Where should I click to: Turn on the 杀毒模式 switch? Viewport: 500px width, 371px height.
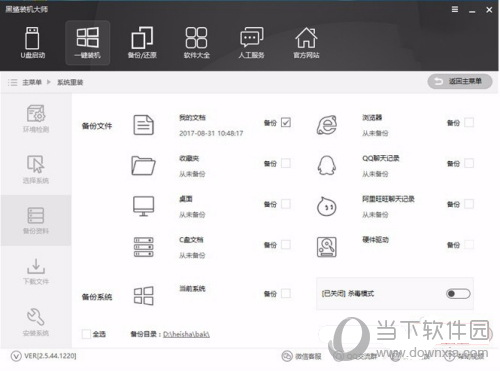click(458, 294)
